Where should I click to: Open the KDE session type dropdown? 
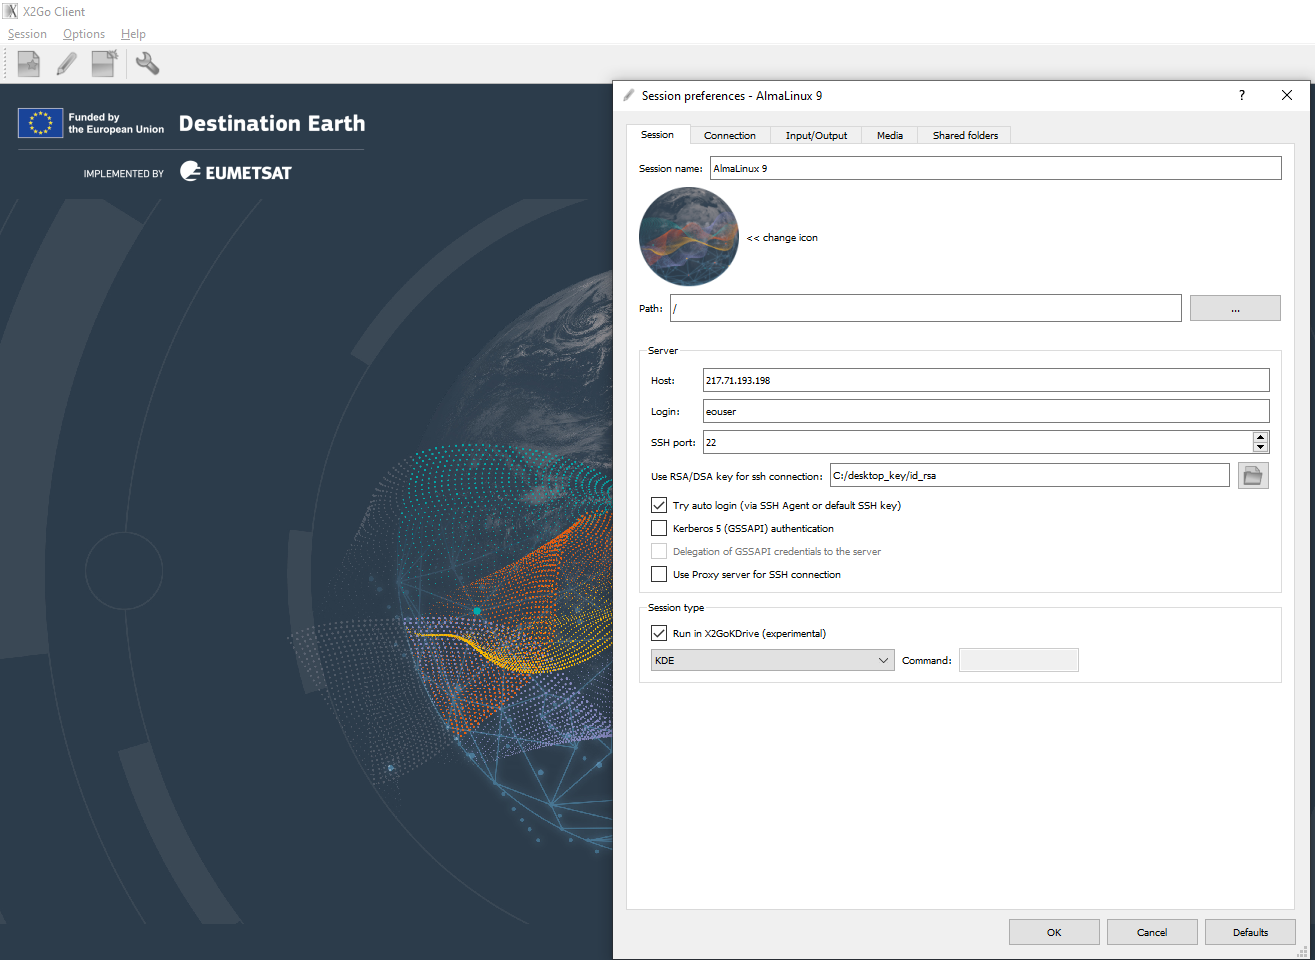772,660
